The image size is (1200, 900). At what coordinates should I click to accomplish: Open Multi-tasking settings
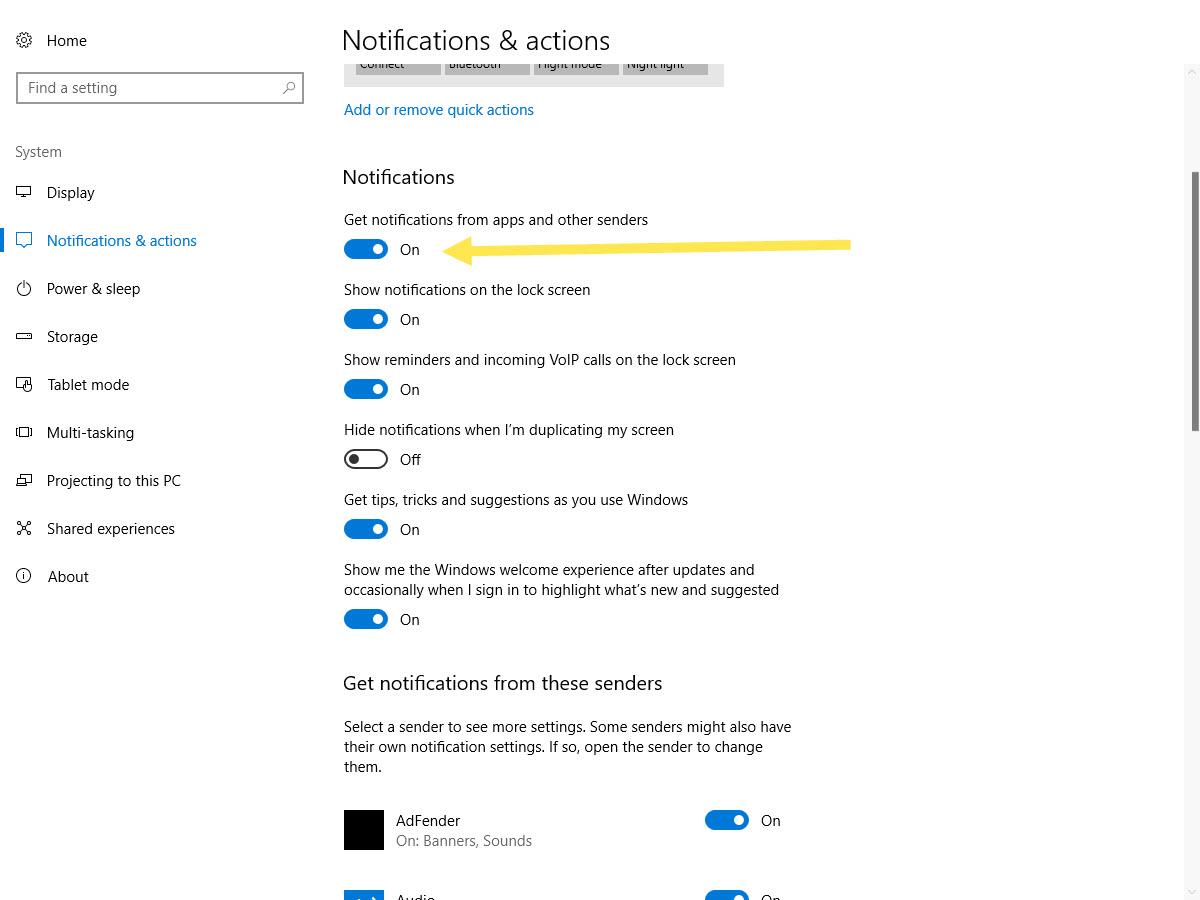(x=90, y=432)
